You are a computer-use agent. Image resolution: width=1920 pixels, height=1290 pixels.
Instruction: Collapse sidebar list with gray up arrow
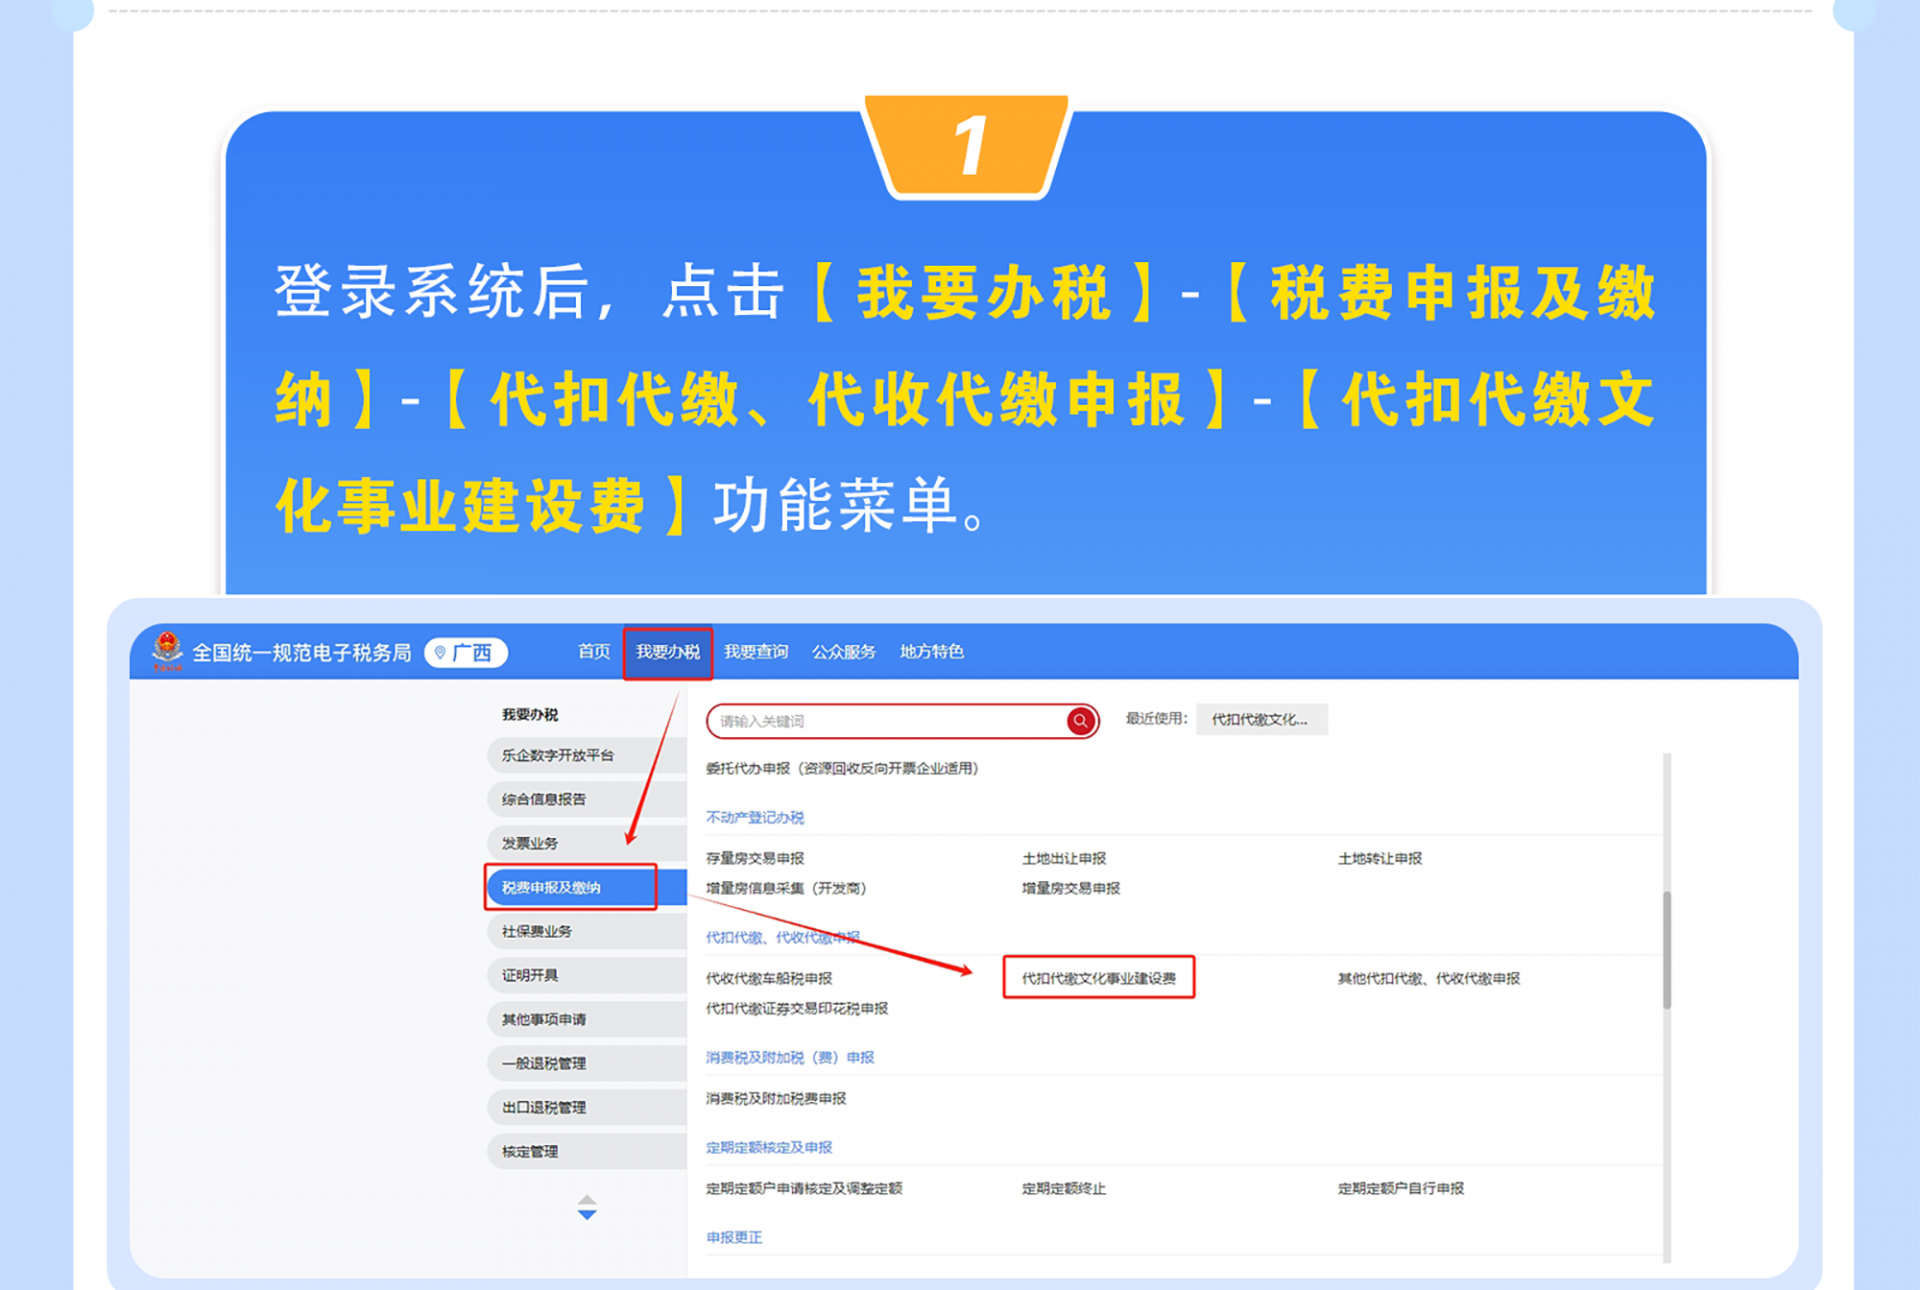pyautogui.click(x=587, y=1198)
